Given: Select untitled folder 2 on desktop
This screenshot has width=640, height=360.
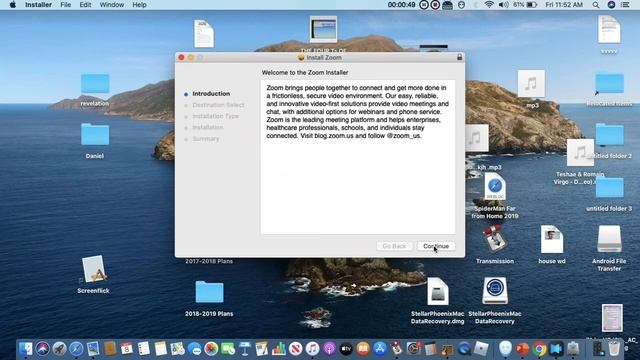Looking at the screenshot, I should click(x=609, y=135).
